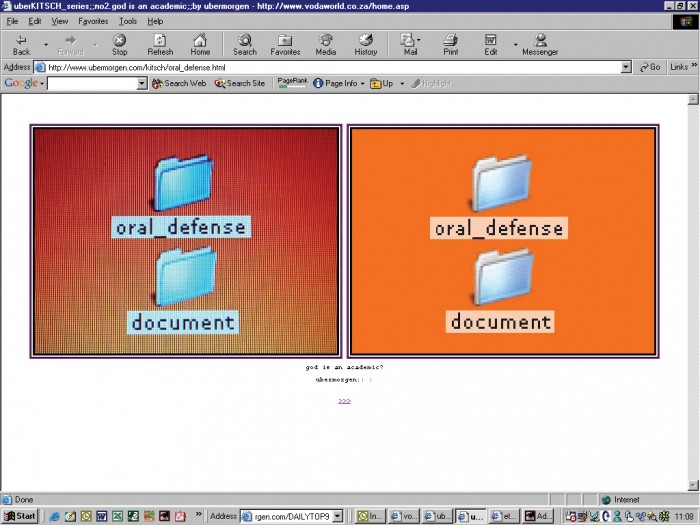Click the Highlight button in Google toolbar
Screen dimensions: 700x525
(x=431, y=83)
